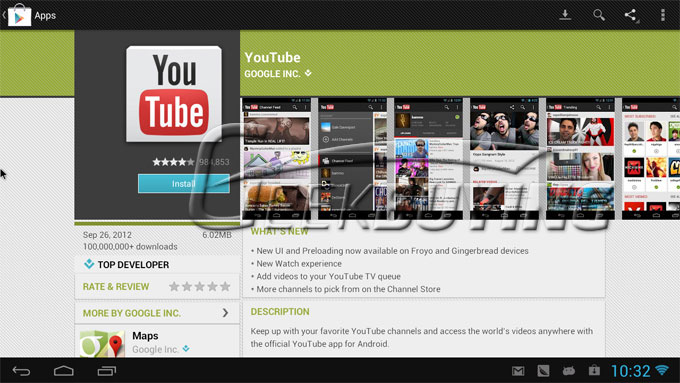Tap the Wi-Fi status icon
The width and height of the screenshot is (680, 383).
click(x=662, y=370)
